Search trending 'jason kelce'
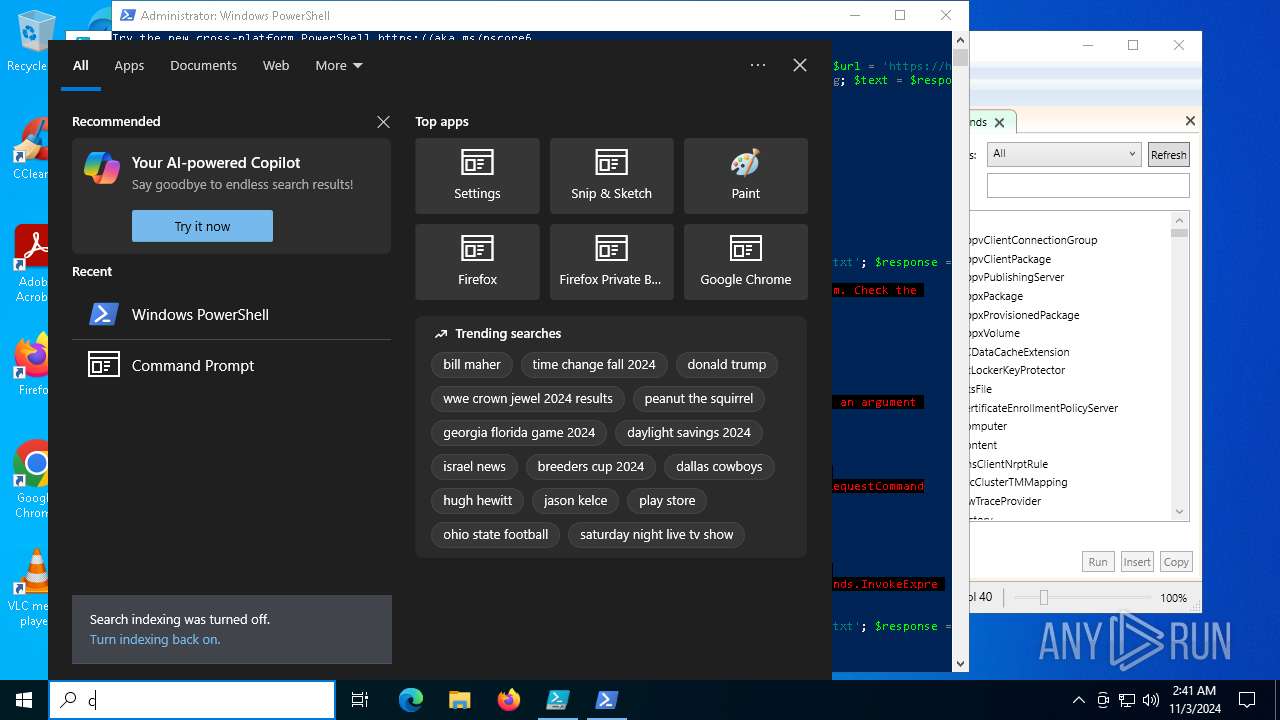Viewport: 1280px width, 720px height. tap(576, 501)
